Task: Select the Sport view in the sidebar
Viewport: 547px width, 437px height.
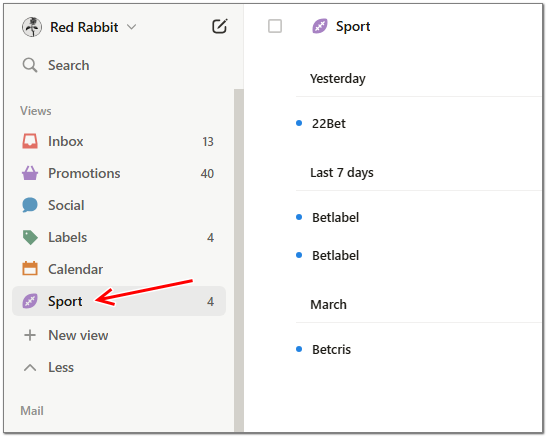Action: pyautogui.click(x=119, y=301)
